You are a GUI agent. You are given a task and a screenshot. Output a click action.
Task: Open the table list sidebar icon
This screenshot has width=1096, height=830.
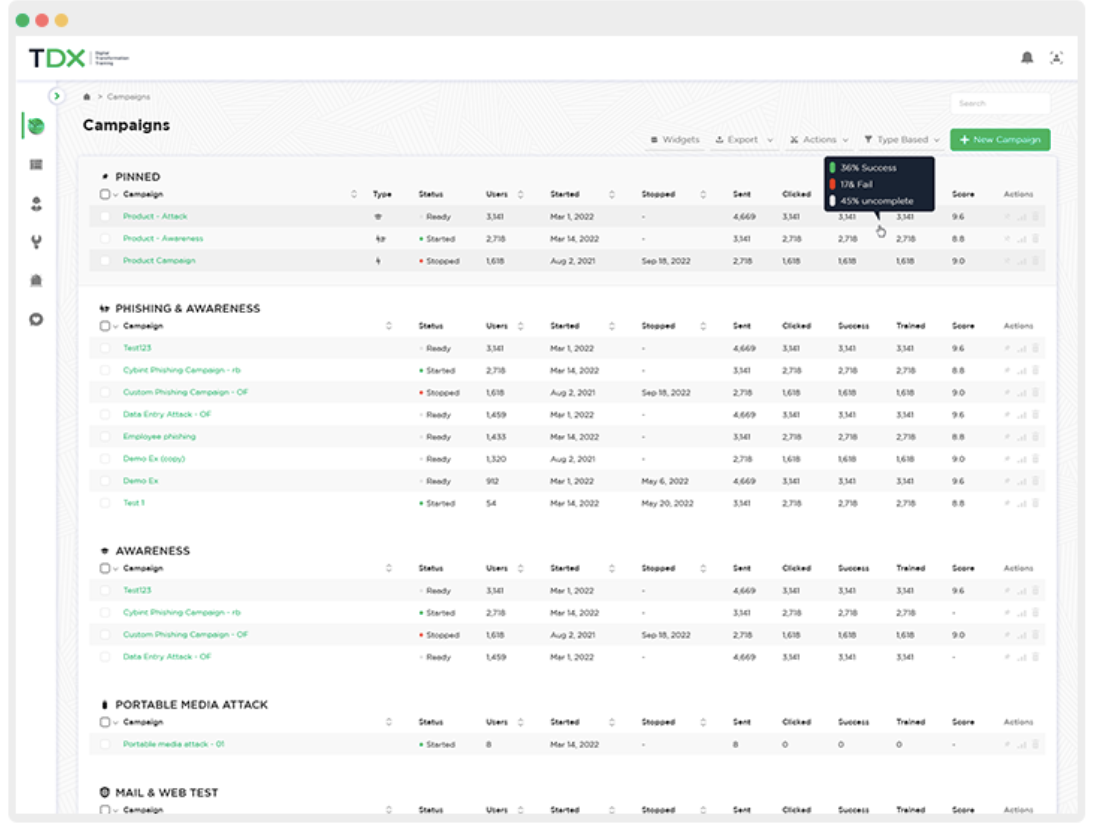[x=36, y=164]
